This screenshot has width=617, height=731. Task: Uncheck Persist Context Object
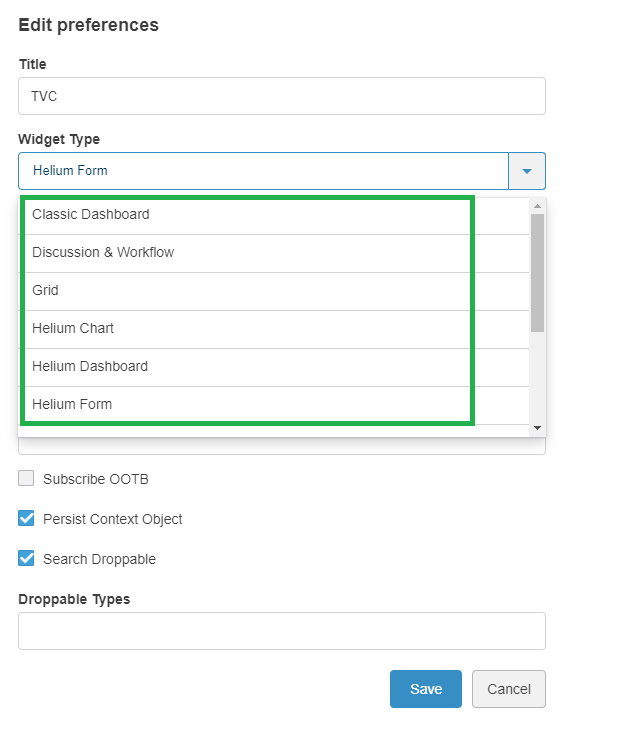point(26,519)
